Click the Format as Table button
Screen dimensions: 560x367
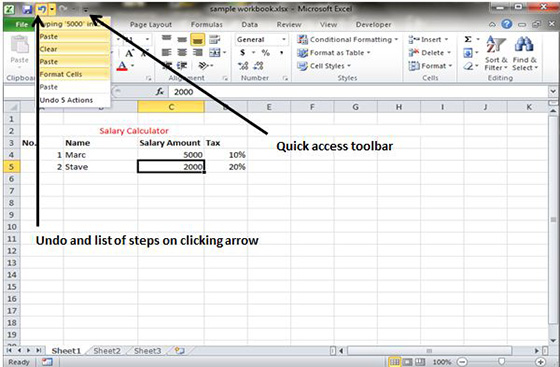point(334,53)
